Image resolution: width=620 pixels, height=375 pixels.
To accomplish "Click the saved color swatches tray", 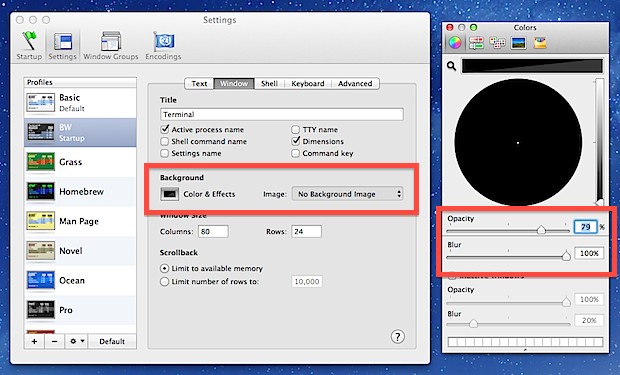I will pyautogui.click(x=525, y=342).
